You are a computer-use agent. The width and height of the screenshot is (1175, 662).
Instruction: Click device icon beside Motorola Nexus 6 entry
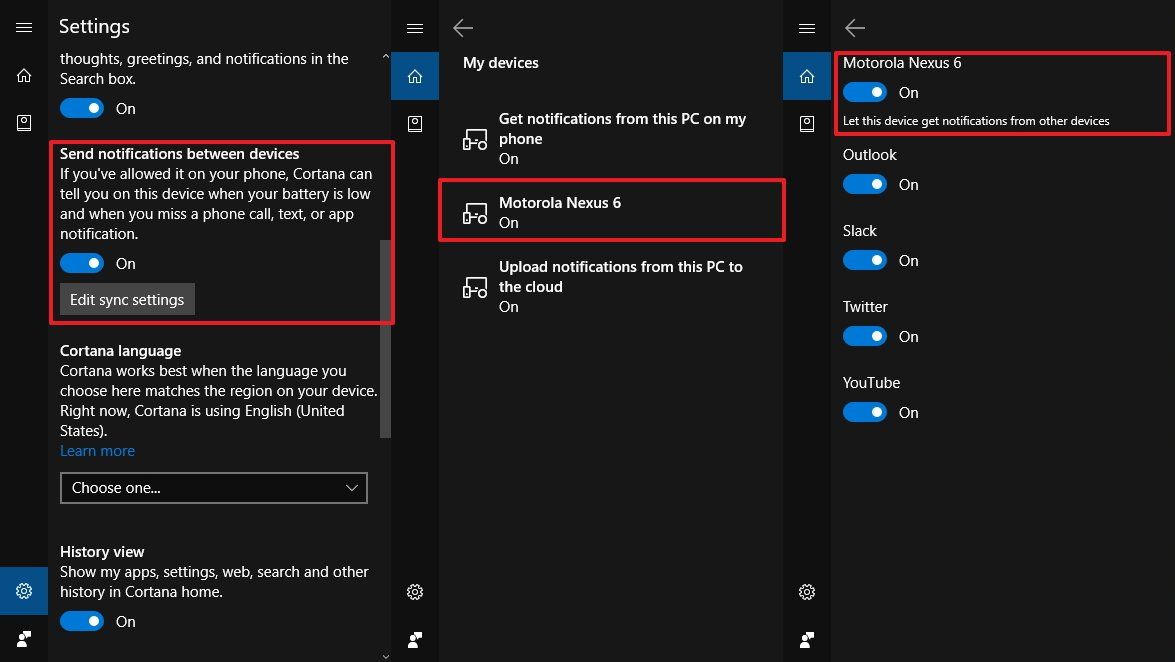pyautogui.click(x=475, y=214)
